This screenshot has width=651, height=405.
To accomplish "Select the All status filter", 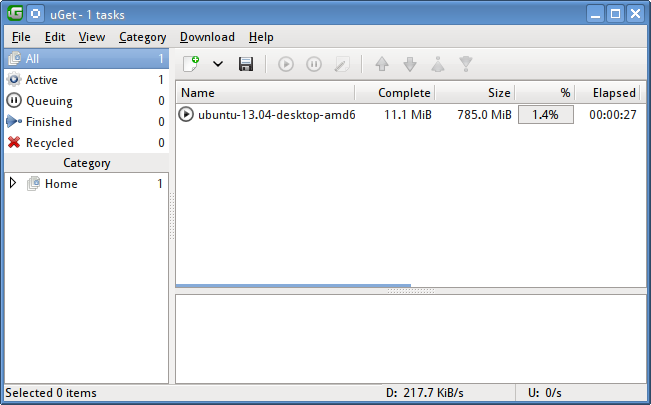I will 86,59.
